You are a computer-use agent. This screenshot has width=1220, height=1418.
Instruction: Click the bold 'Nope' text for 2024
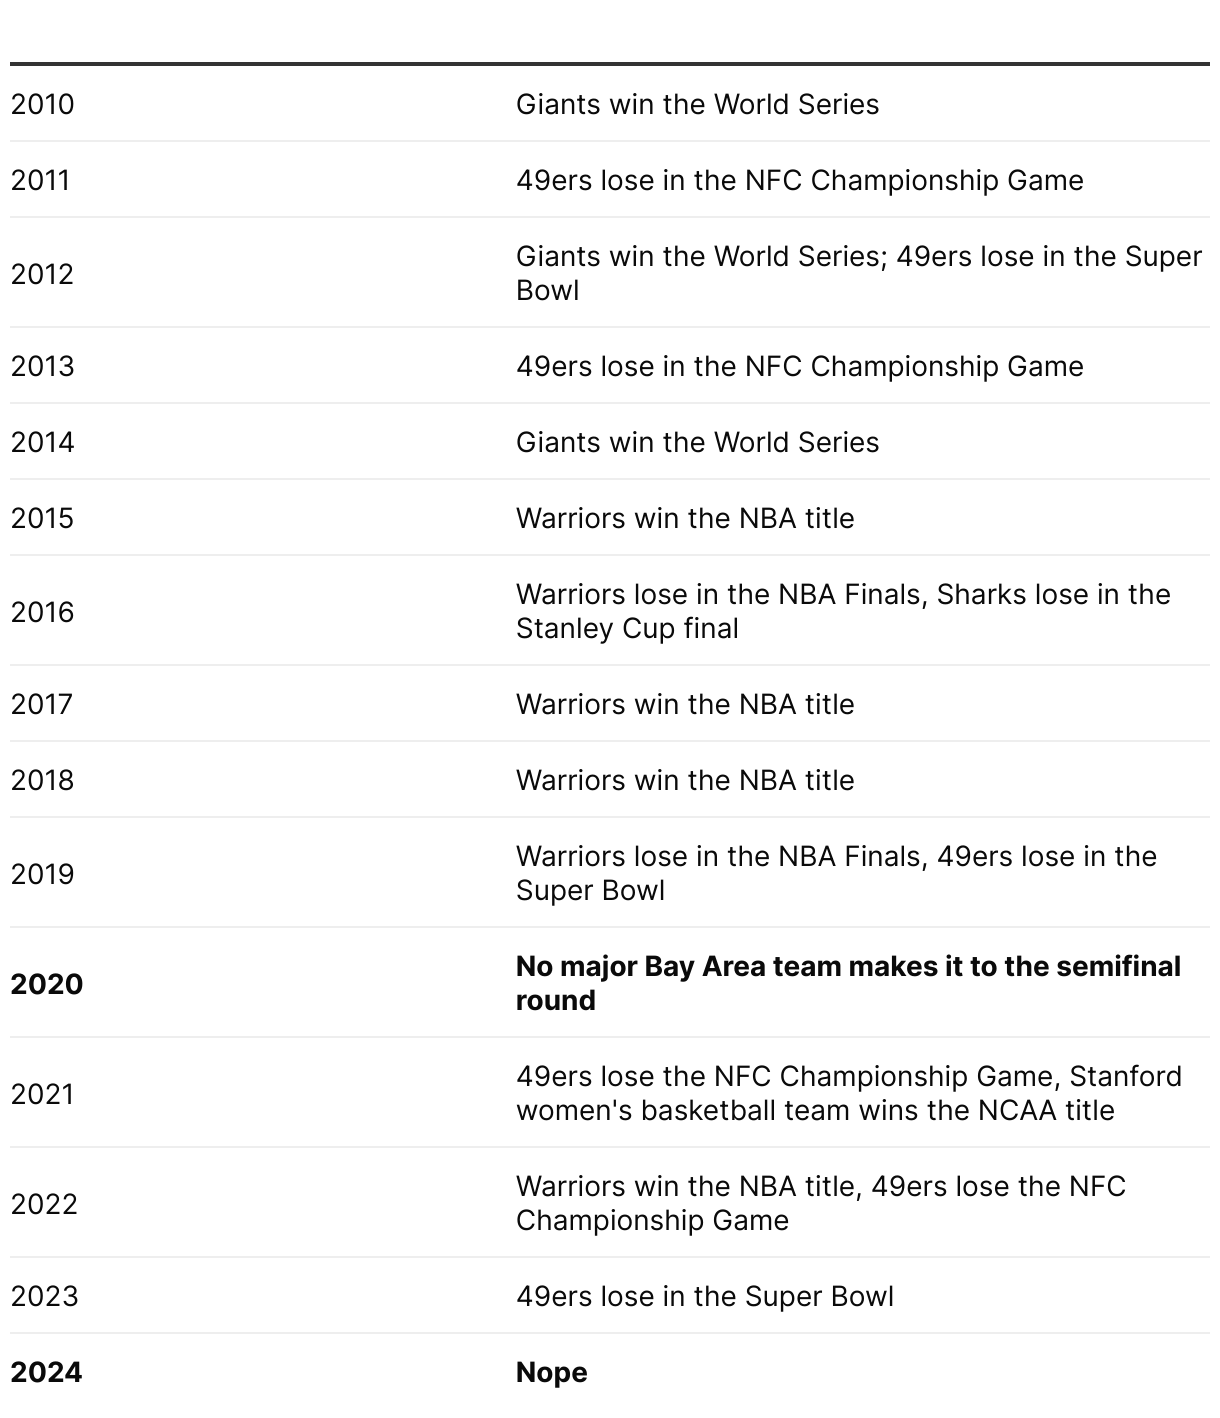pyautogui.click(x=551, y=1372)
